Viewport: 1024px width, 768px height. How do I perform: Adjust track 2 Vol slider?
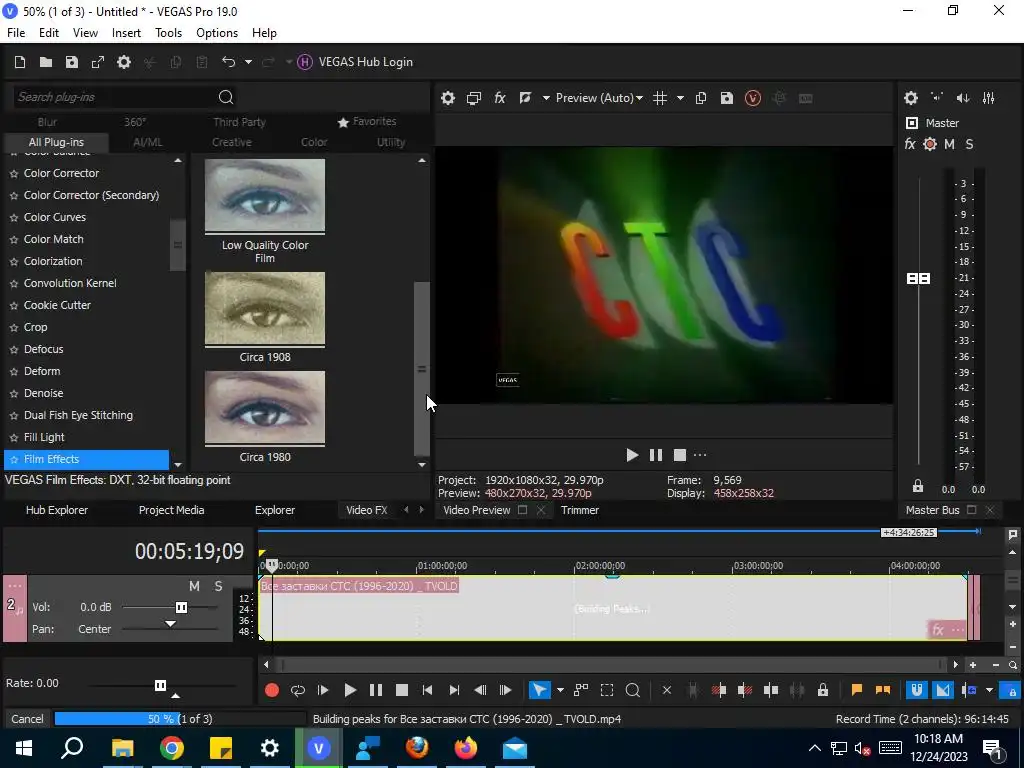point(181,607)
